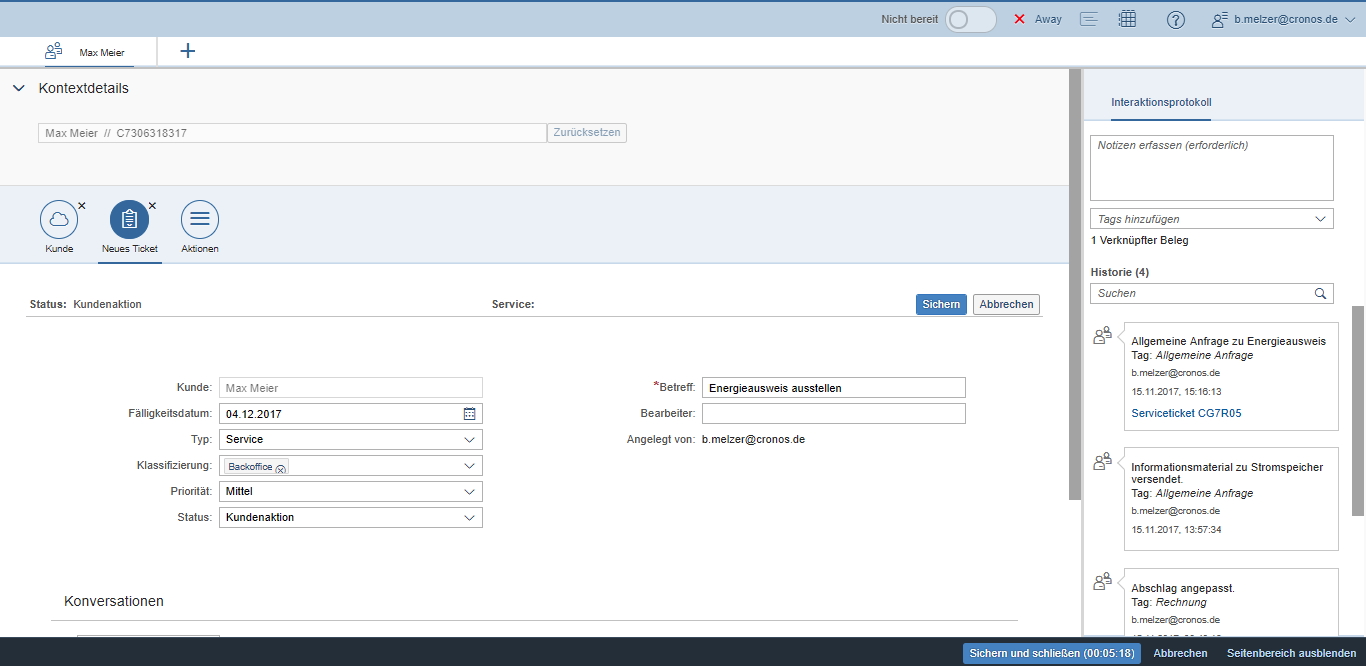
Task: Click the Sichern button
Action: [940, 304]
